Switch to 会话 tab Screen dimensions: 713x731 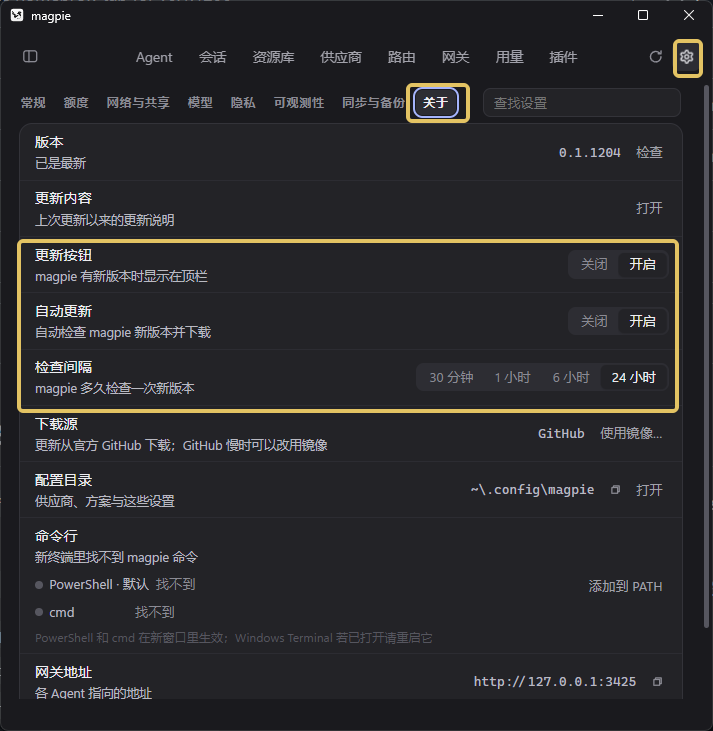point(212,57)
